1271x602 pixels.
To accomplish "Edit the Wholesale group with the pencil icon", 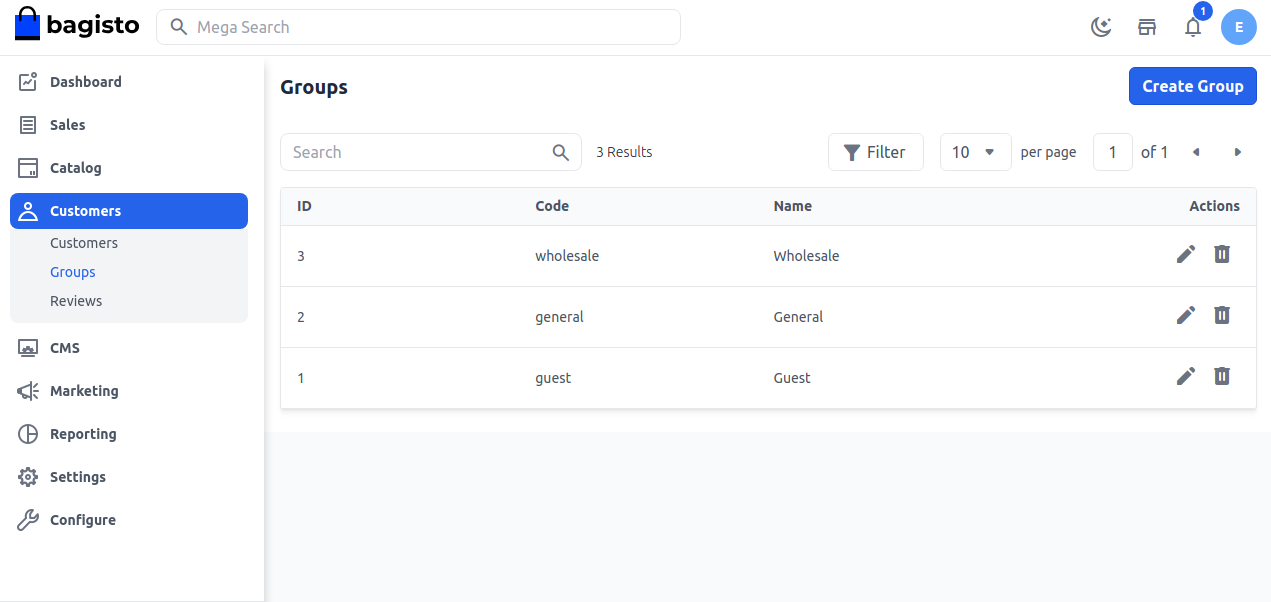I will click(x=1186, y=255).
